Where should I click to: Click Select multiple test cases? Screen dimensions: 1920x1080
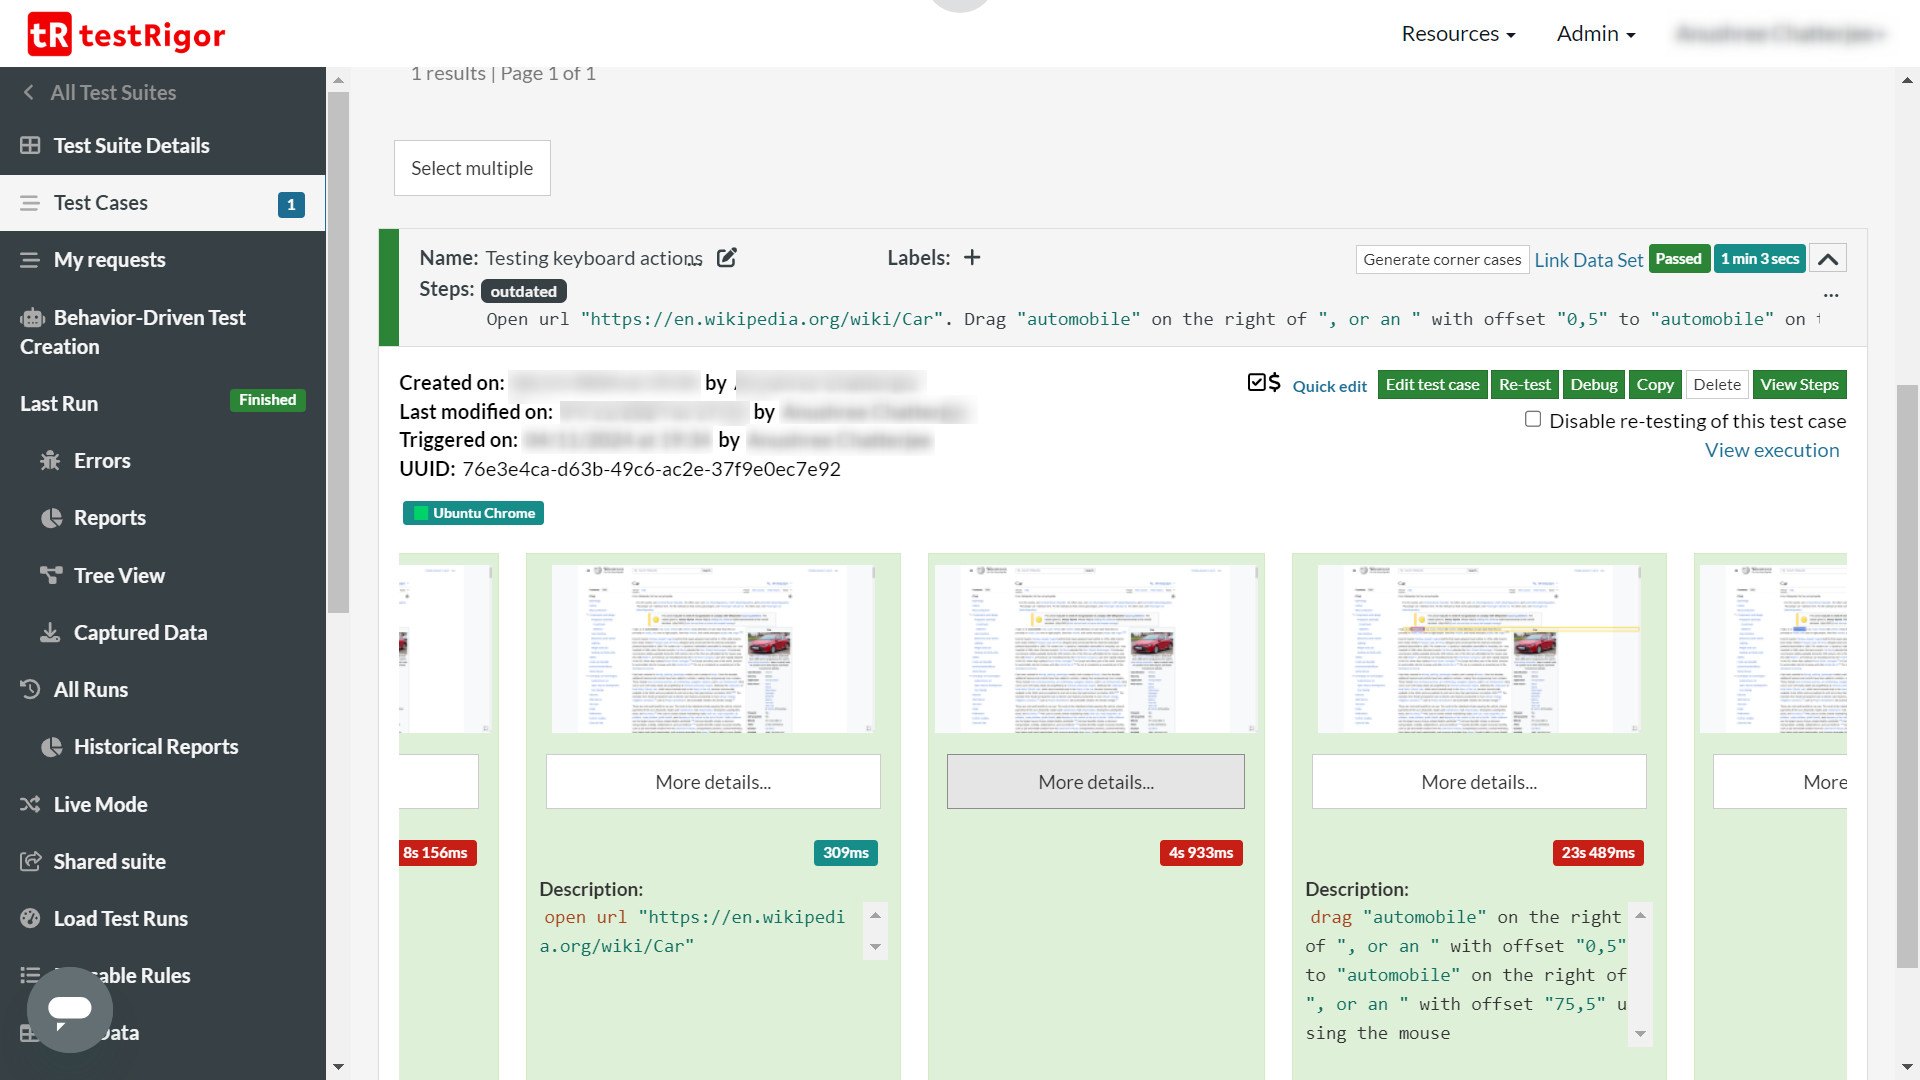click(x=472, y=168)
